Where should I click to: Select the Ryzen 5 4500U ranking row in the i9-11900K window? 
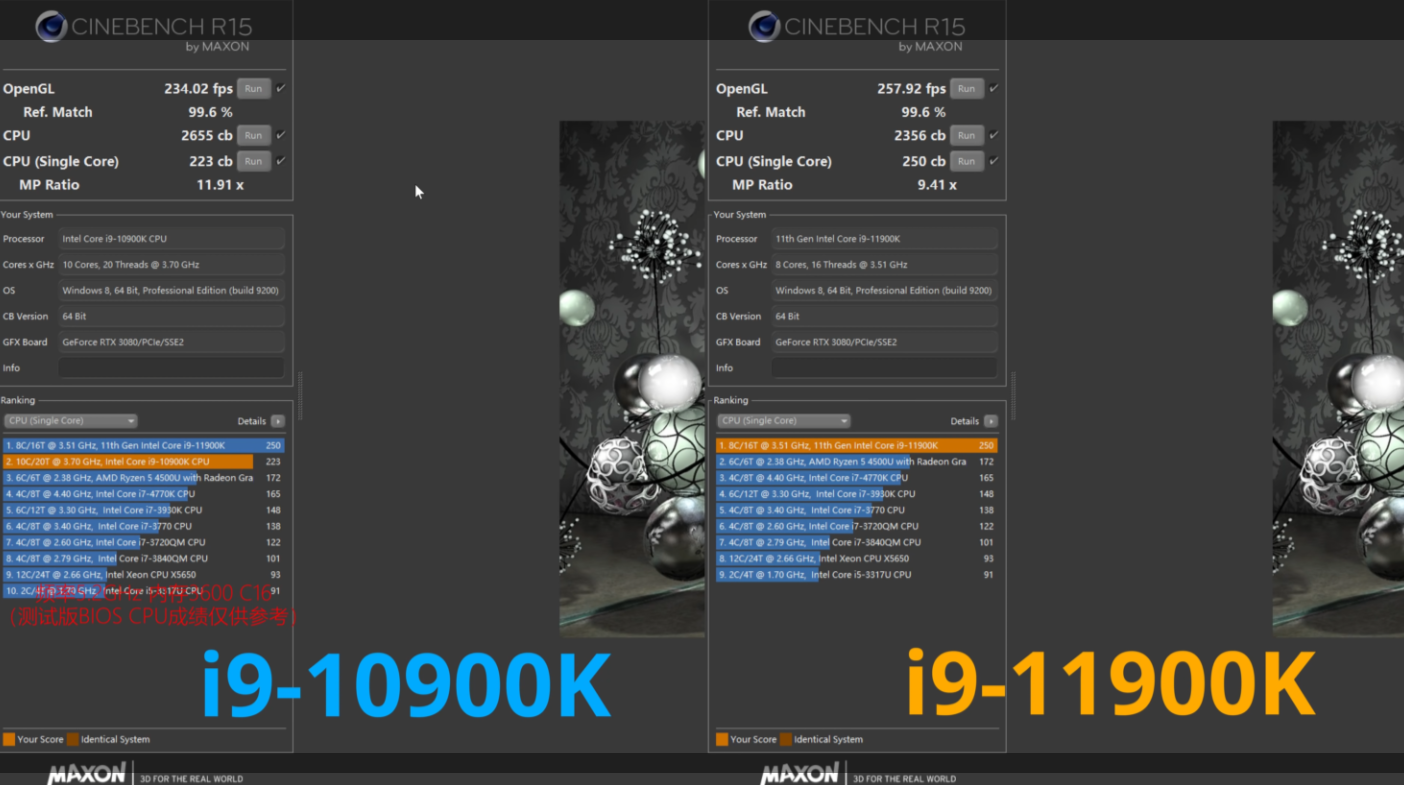pyautogui.click(x=857, y=462)
